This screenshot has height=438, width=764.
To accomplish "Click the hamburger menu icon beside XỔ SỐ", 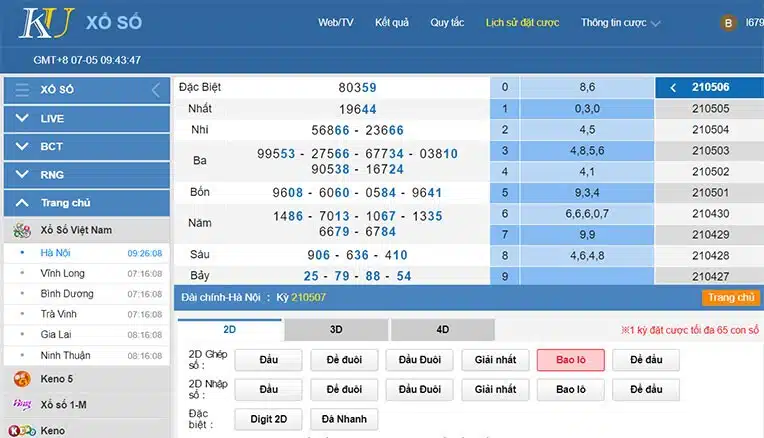I will click(22, 90).
